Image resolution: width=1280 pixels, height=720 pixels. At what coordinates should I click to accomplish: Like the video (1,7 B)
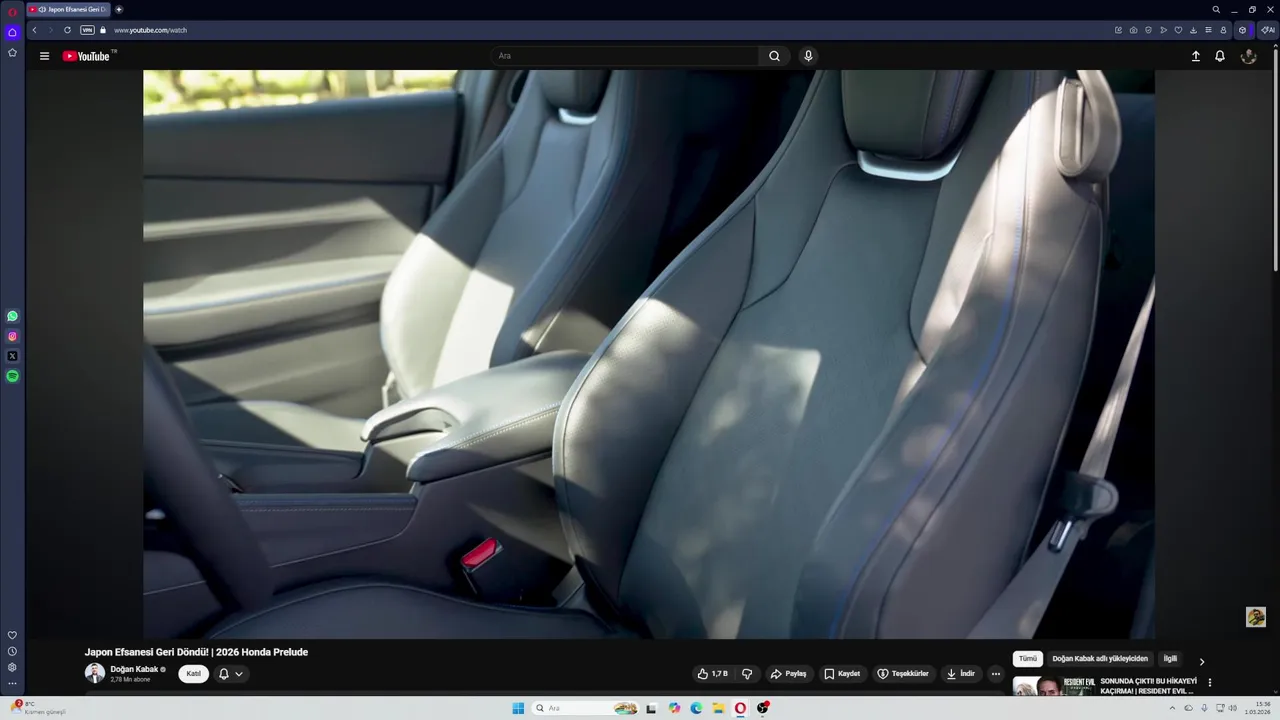click(x=713, y=674)
